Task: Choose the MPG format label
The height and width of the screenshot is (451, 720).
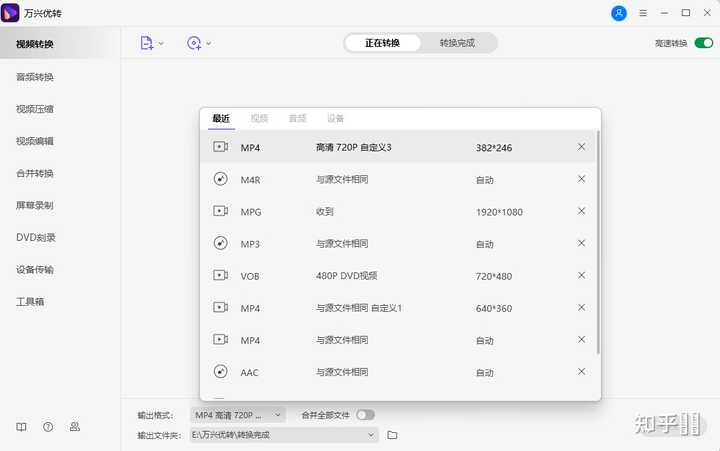Action: coord(251,212)
